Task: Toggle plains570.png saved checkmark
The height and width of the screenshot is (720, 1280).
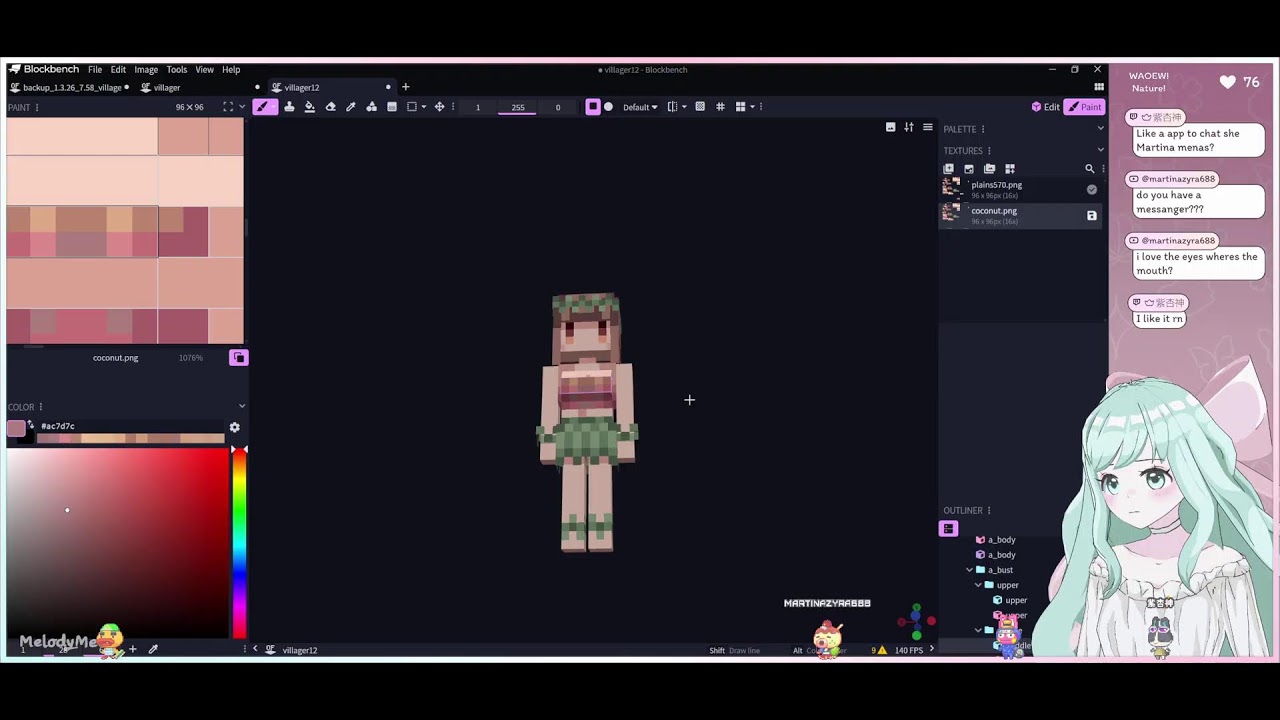Action: point(1092,189)
